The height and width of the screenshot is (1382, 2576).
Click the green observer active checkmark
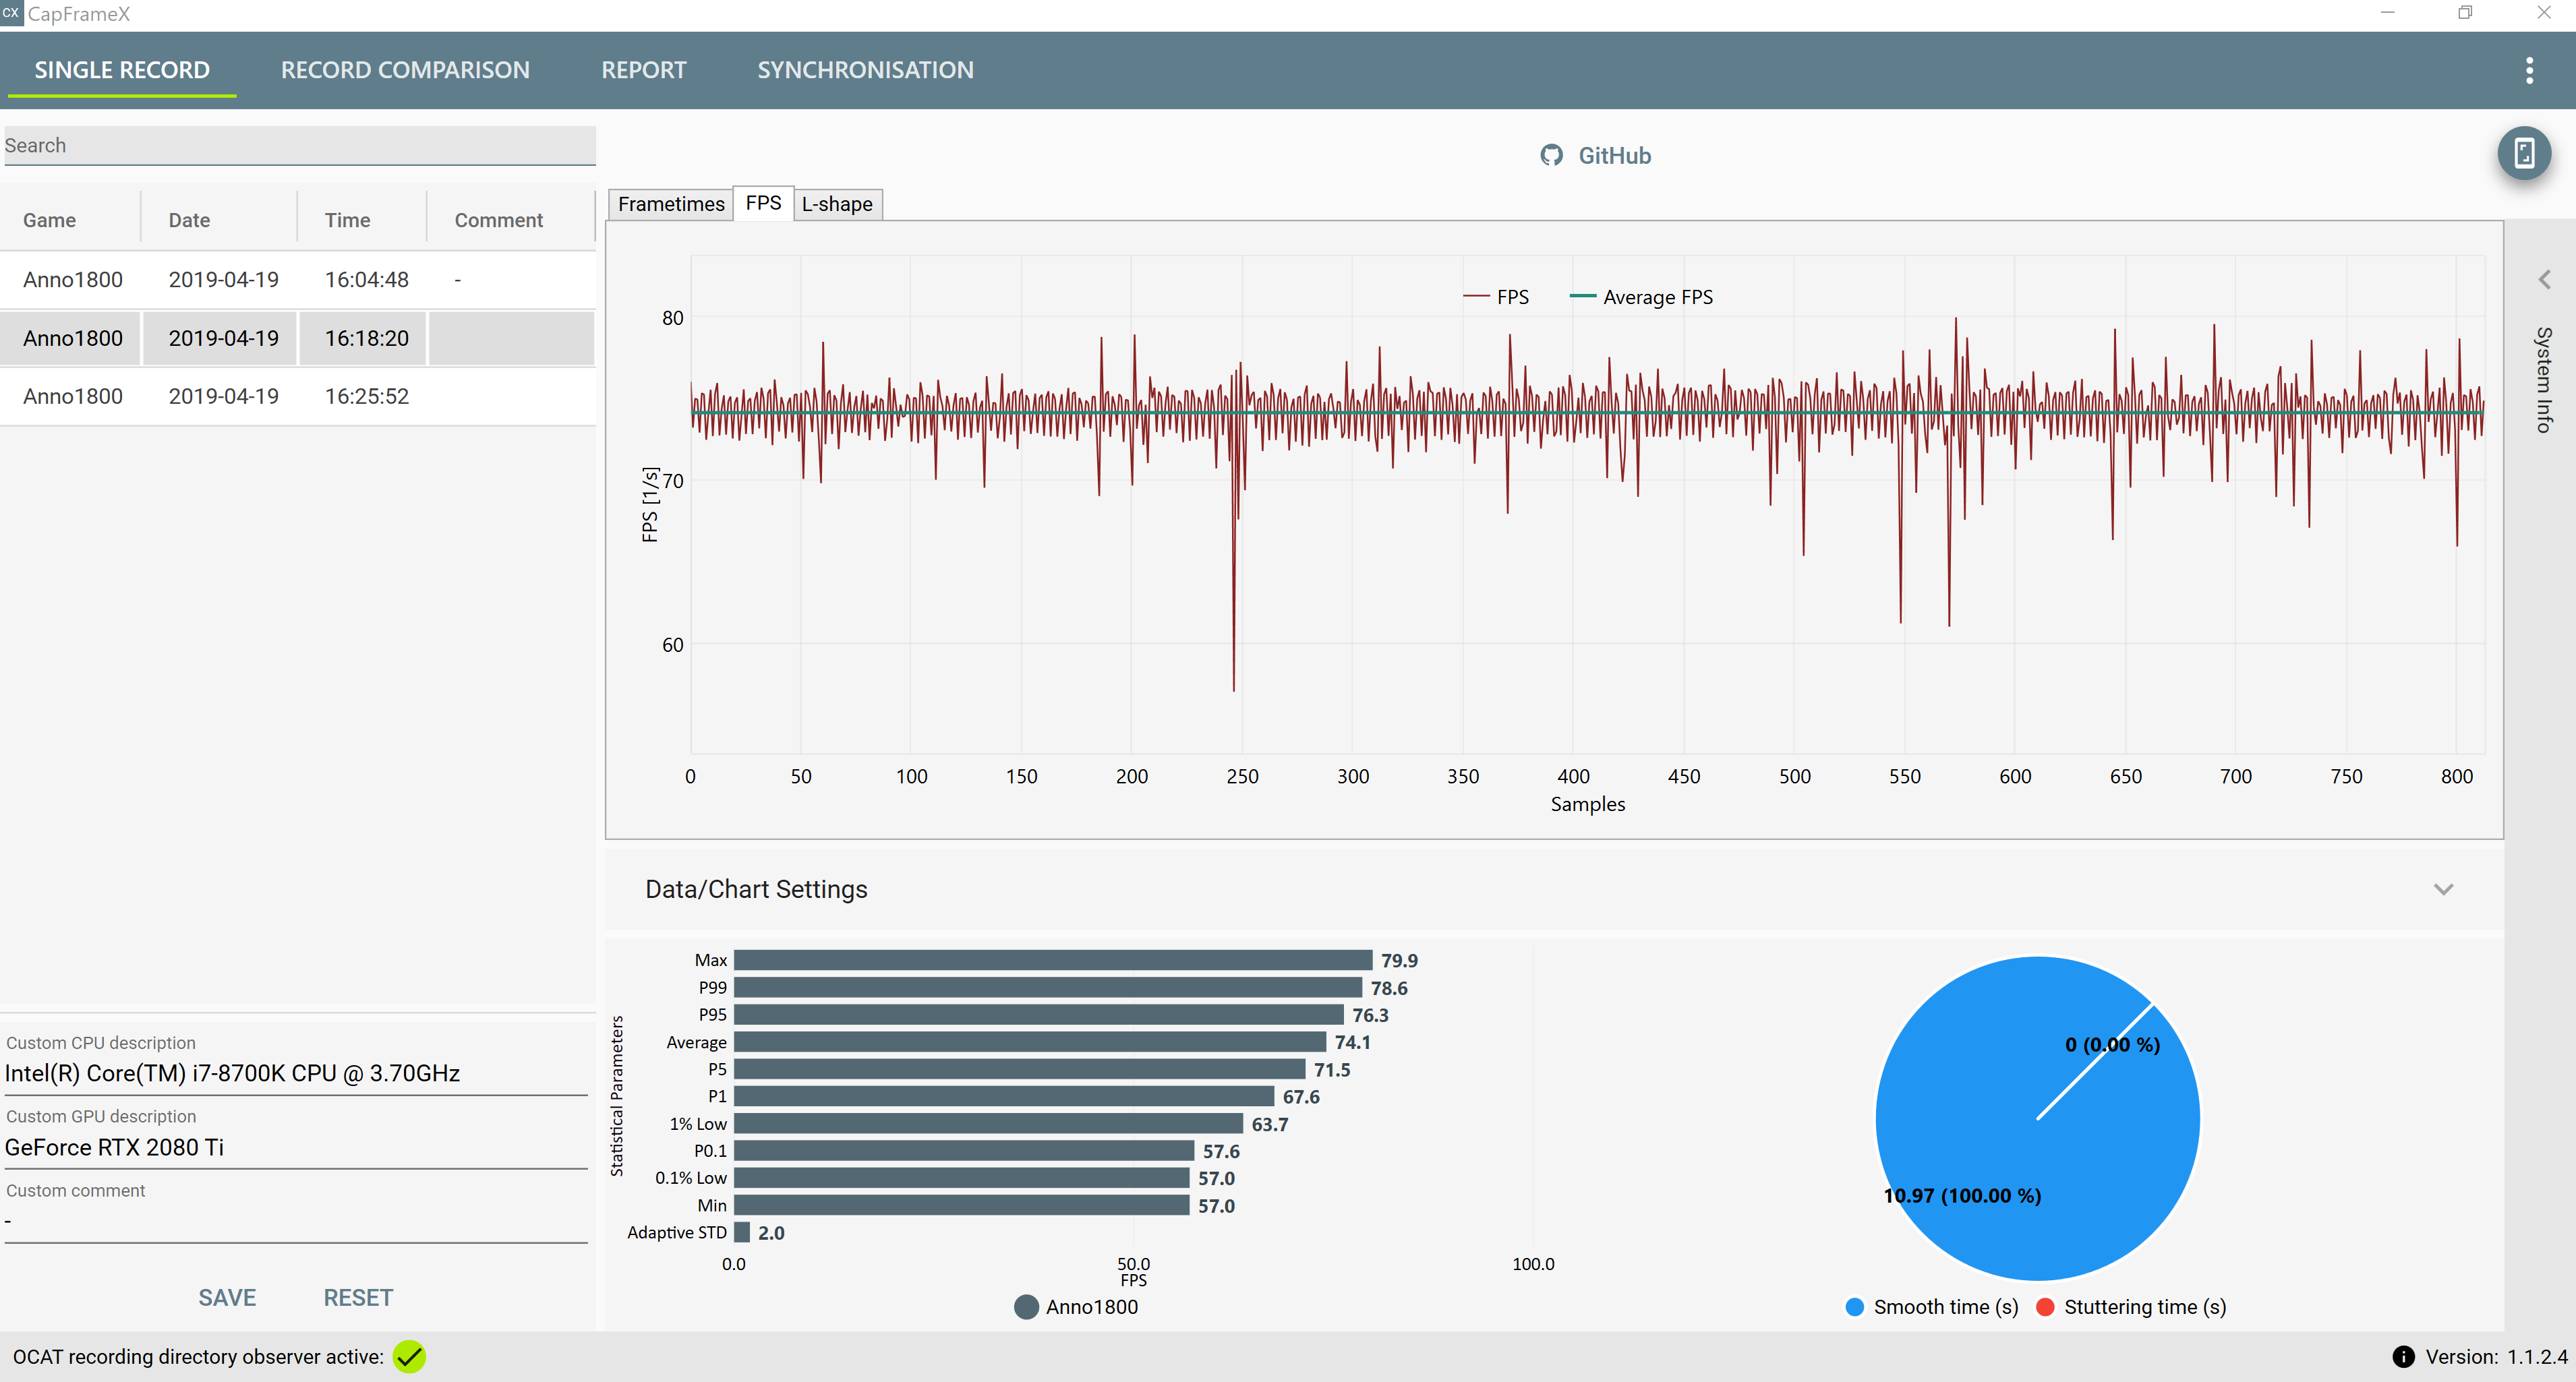(409, 1356)
